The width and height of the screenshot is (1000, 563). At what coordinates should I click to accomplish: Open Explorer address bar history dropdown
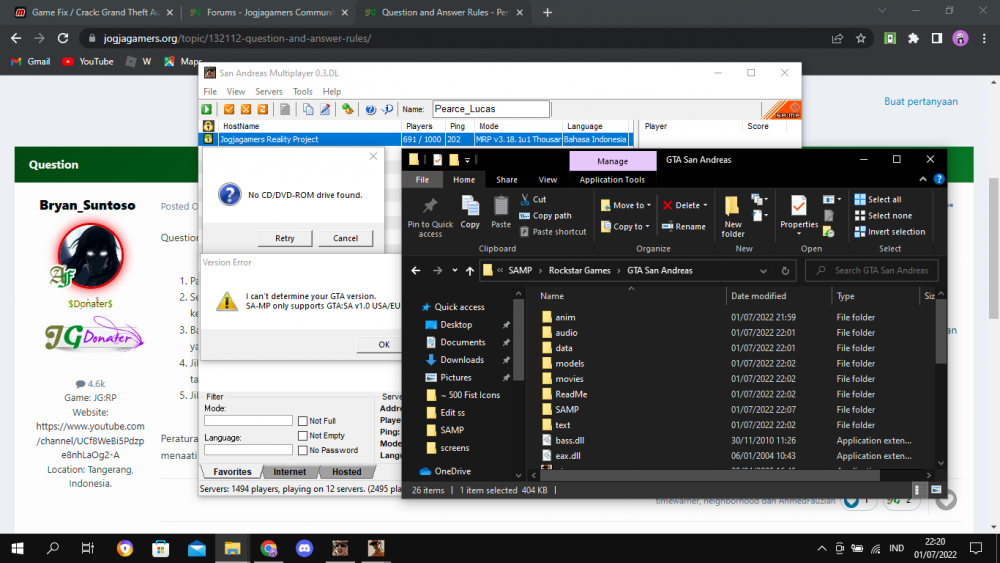point(763,270)
